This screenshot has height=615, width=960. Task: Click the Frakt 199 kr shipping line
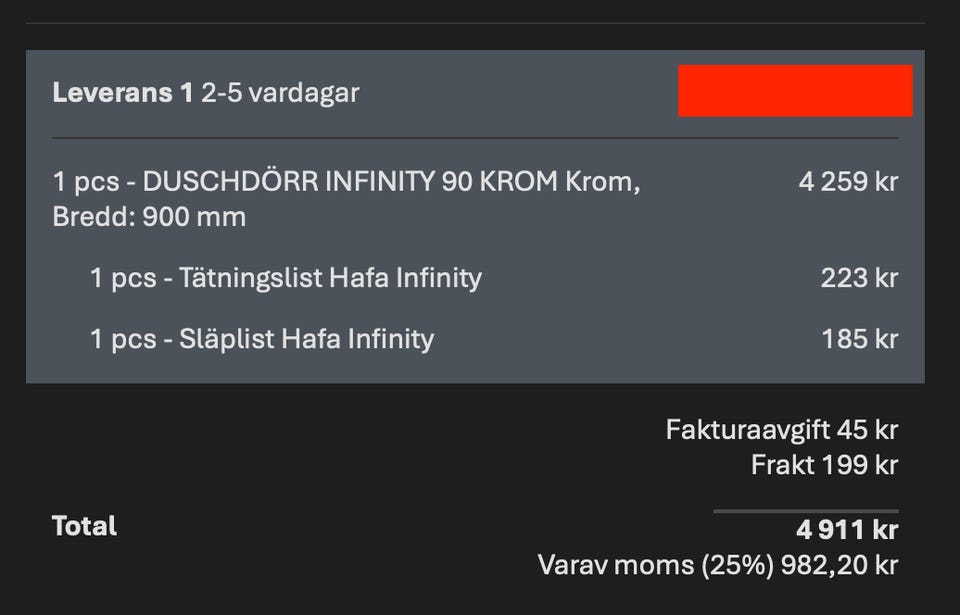[x=824, y=464]
